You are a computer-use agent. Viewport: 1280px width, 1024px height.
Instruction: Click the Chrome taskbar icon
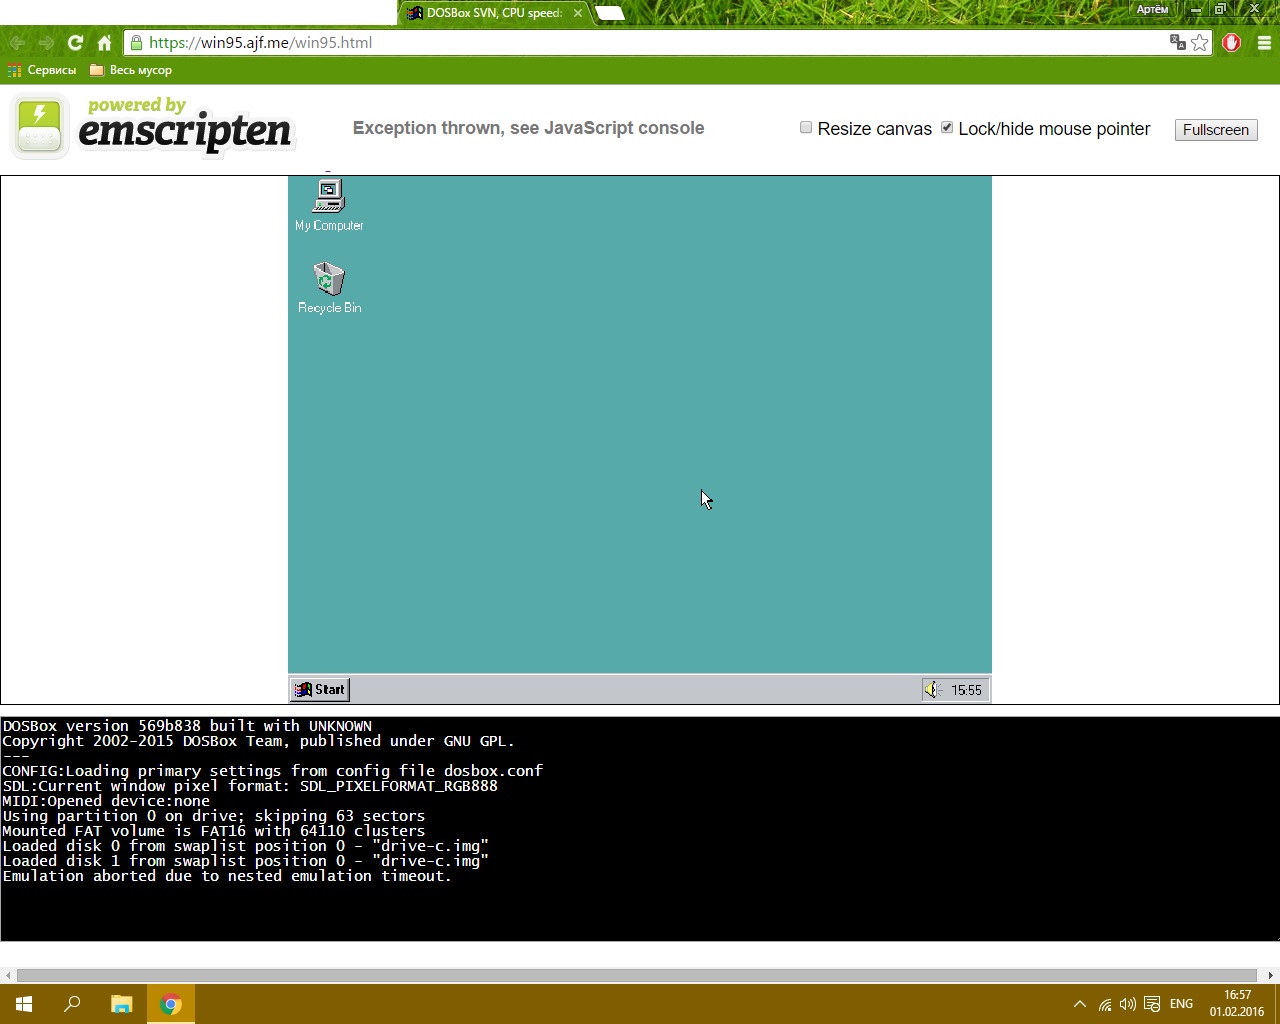pos(171,1004)
